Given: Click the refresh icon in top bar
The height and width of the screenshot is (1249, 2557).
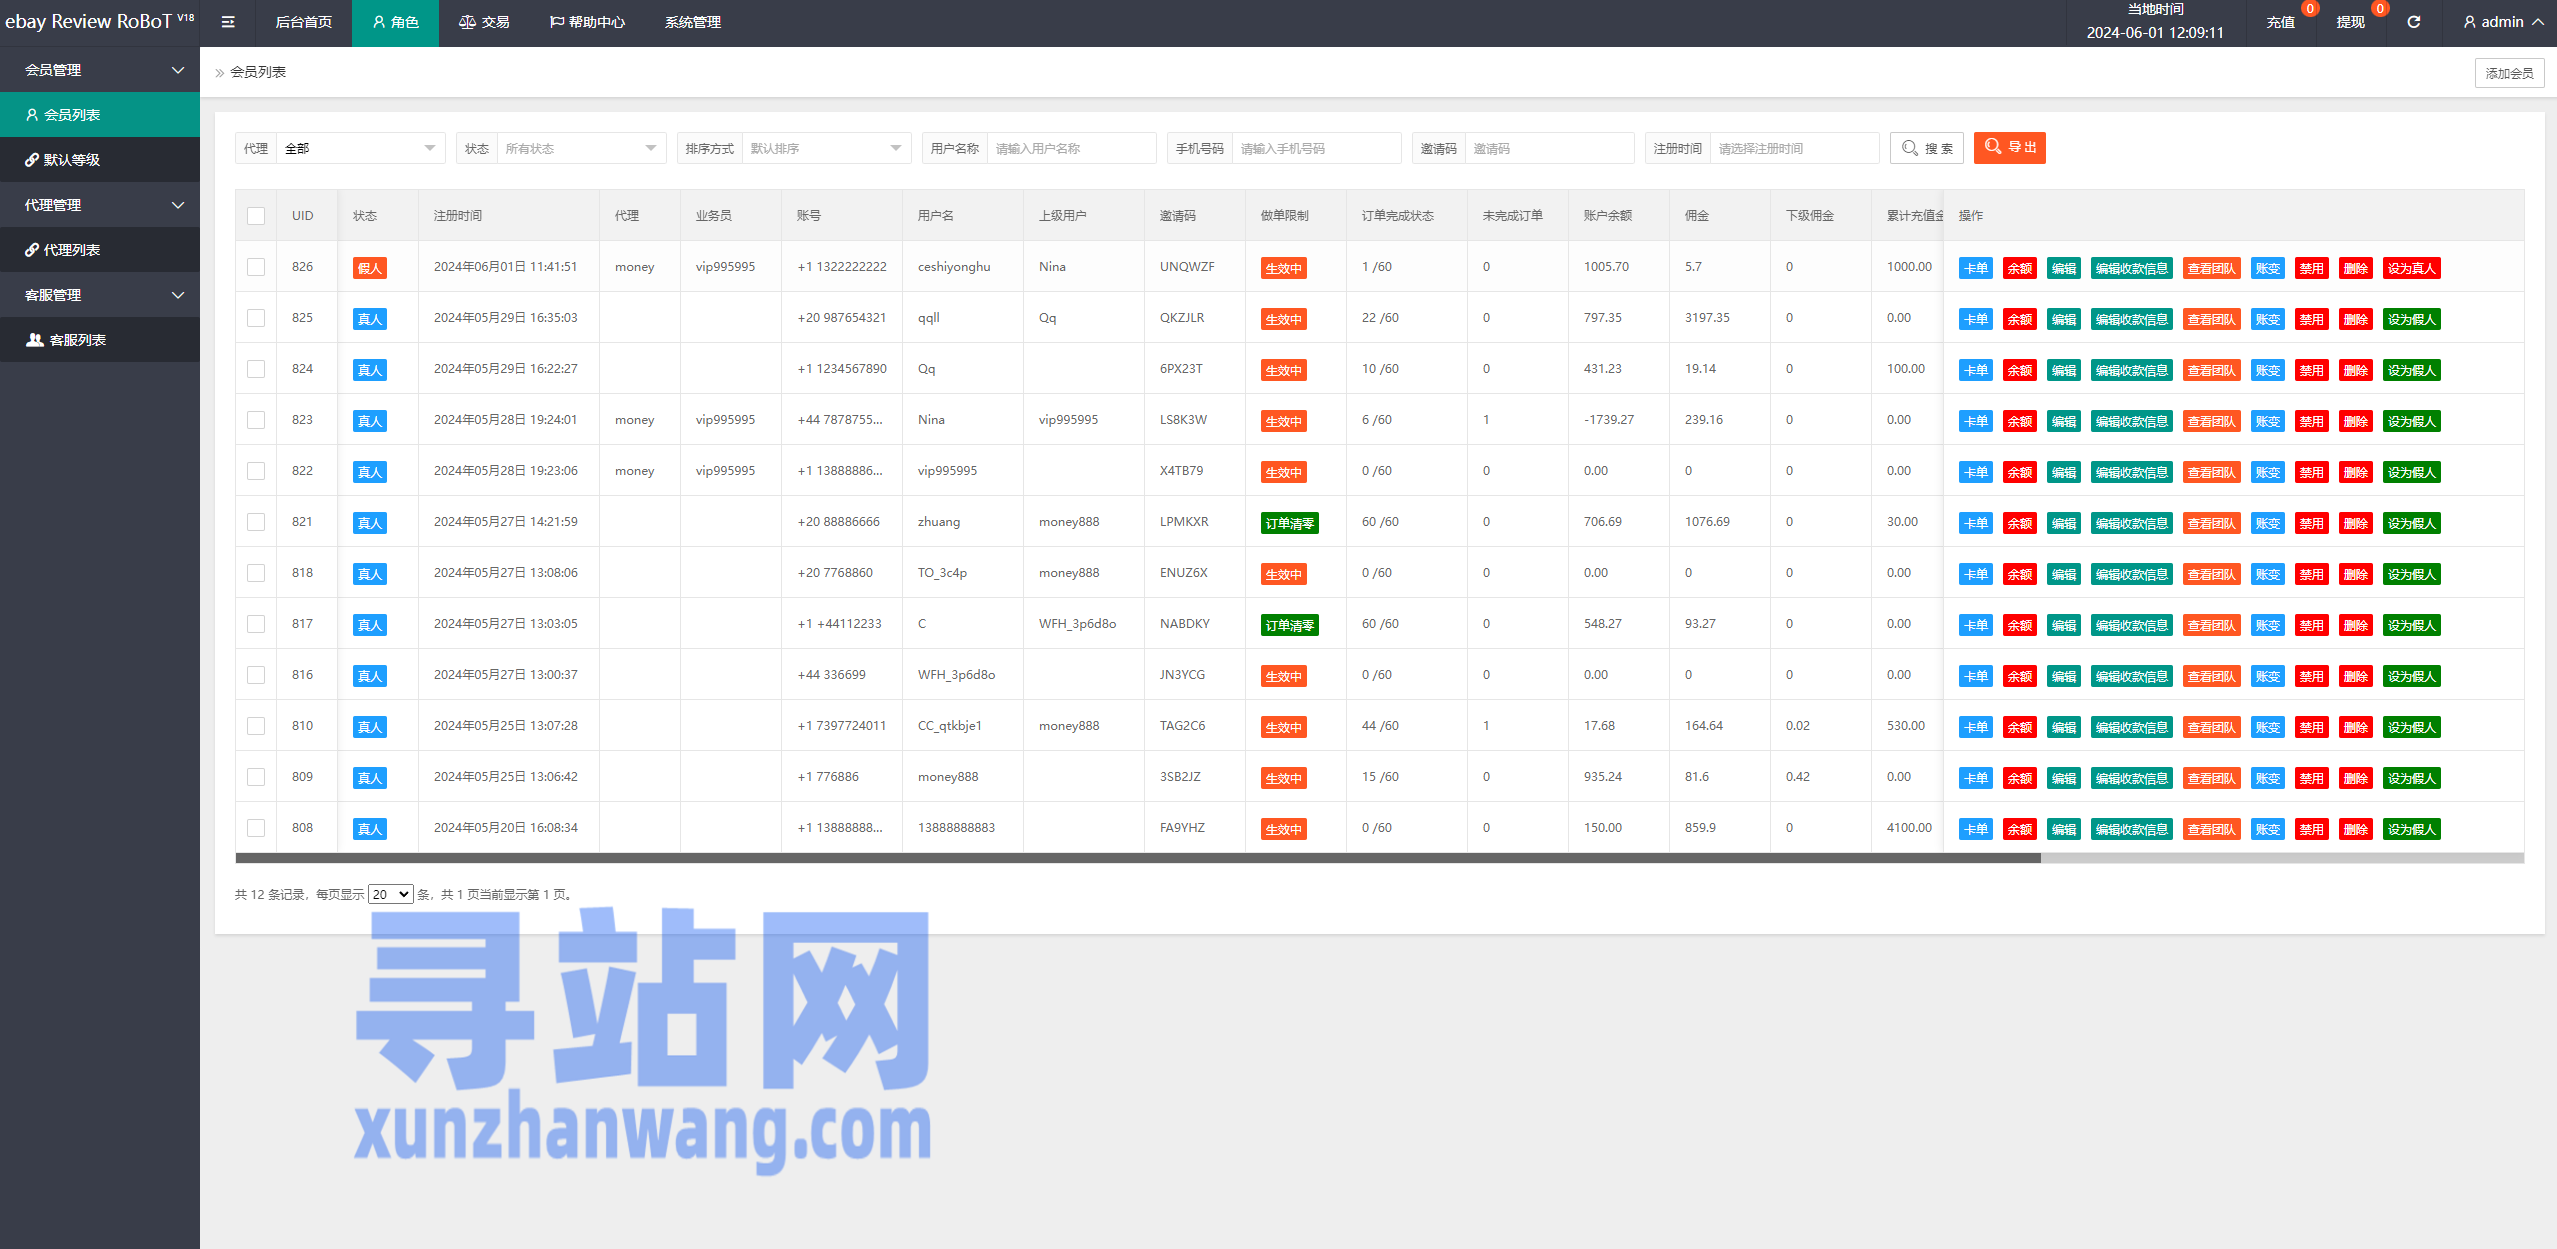Looking at the screenshot, I should click(2413, 22).
